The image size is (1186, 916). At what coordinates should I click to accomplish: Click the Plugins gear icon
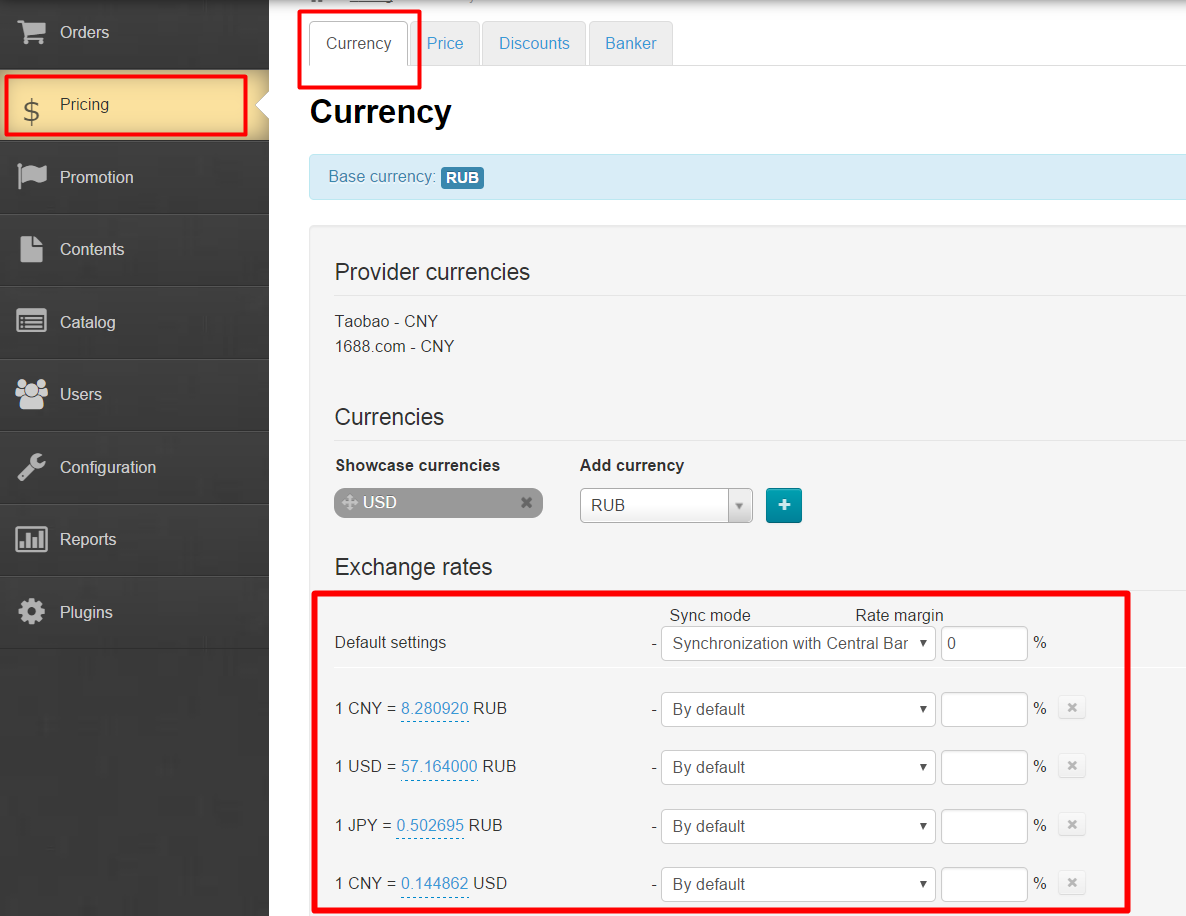(32, 611)
